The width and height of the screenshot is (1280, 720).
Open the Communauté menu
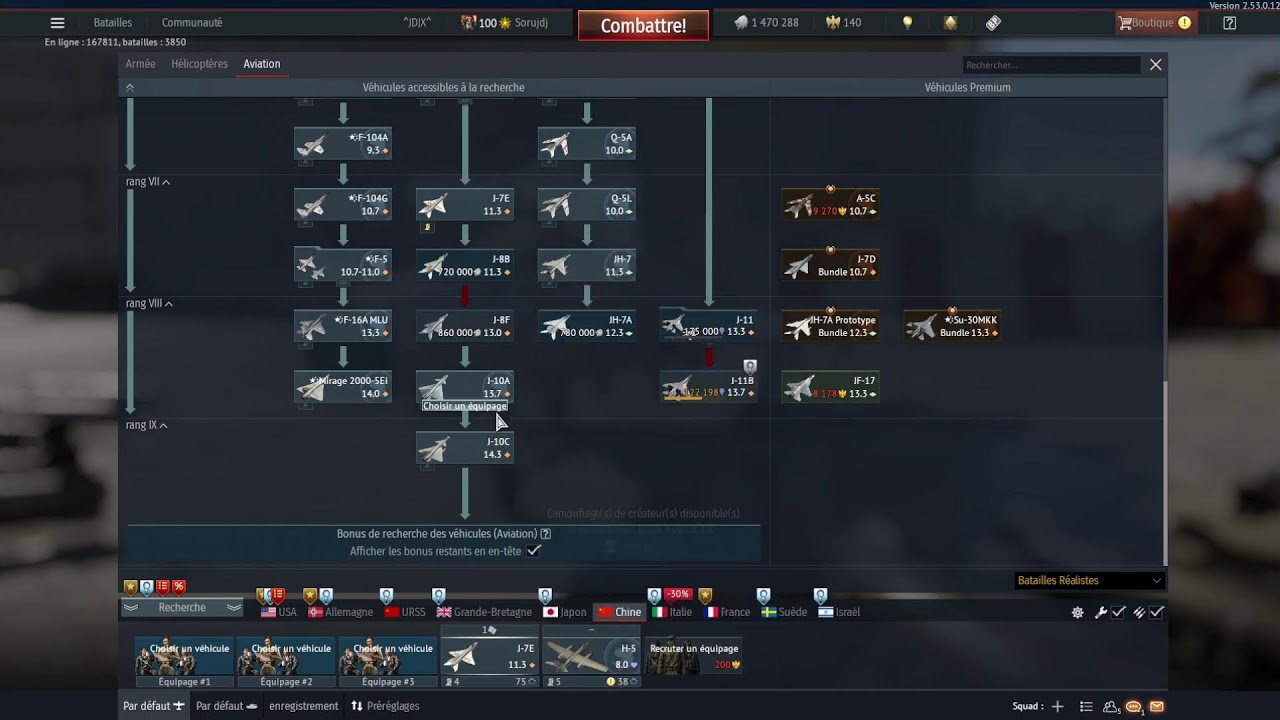point(192,22)
